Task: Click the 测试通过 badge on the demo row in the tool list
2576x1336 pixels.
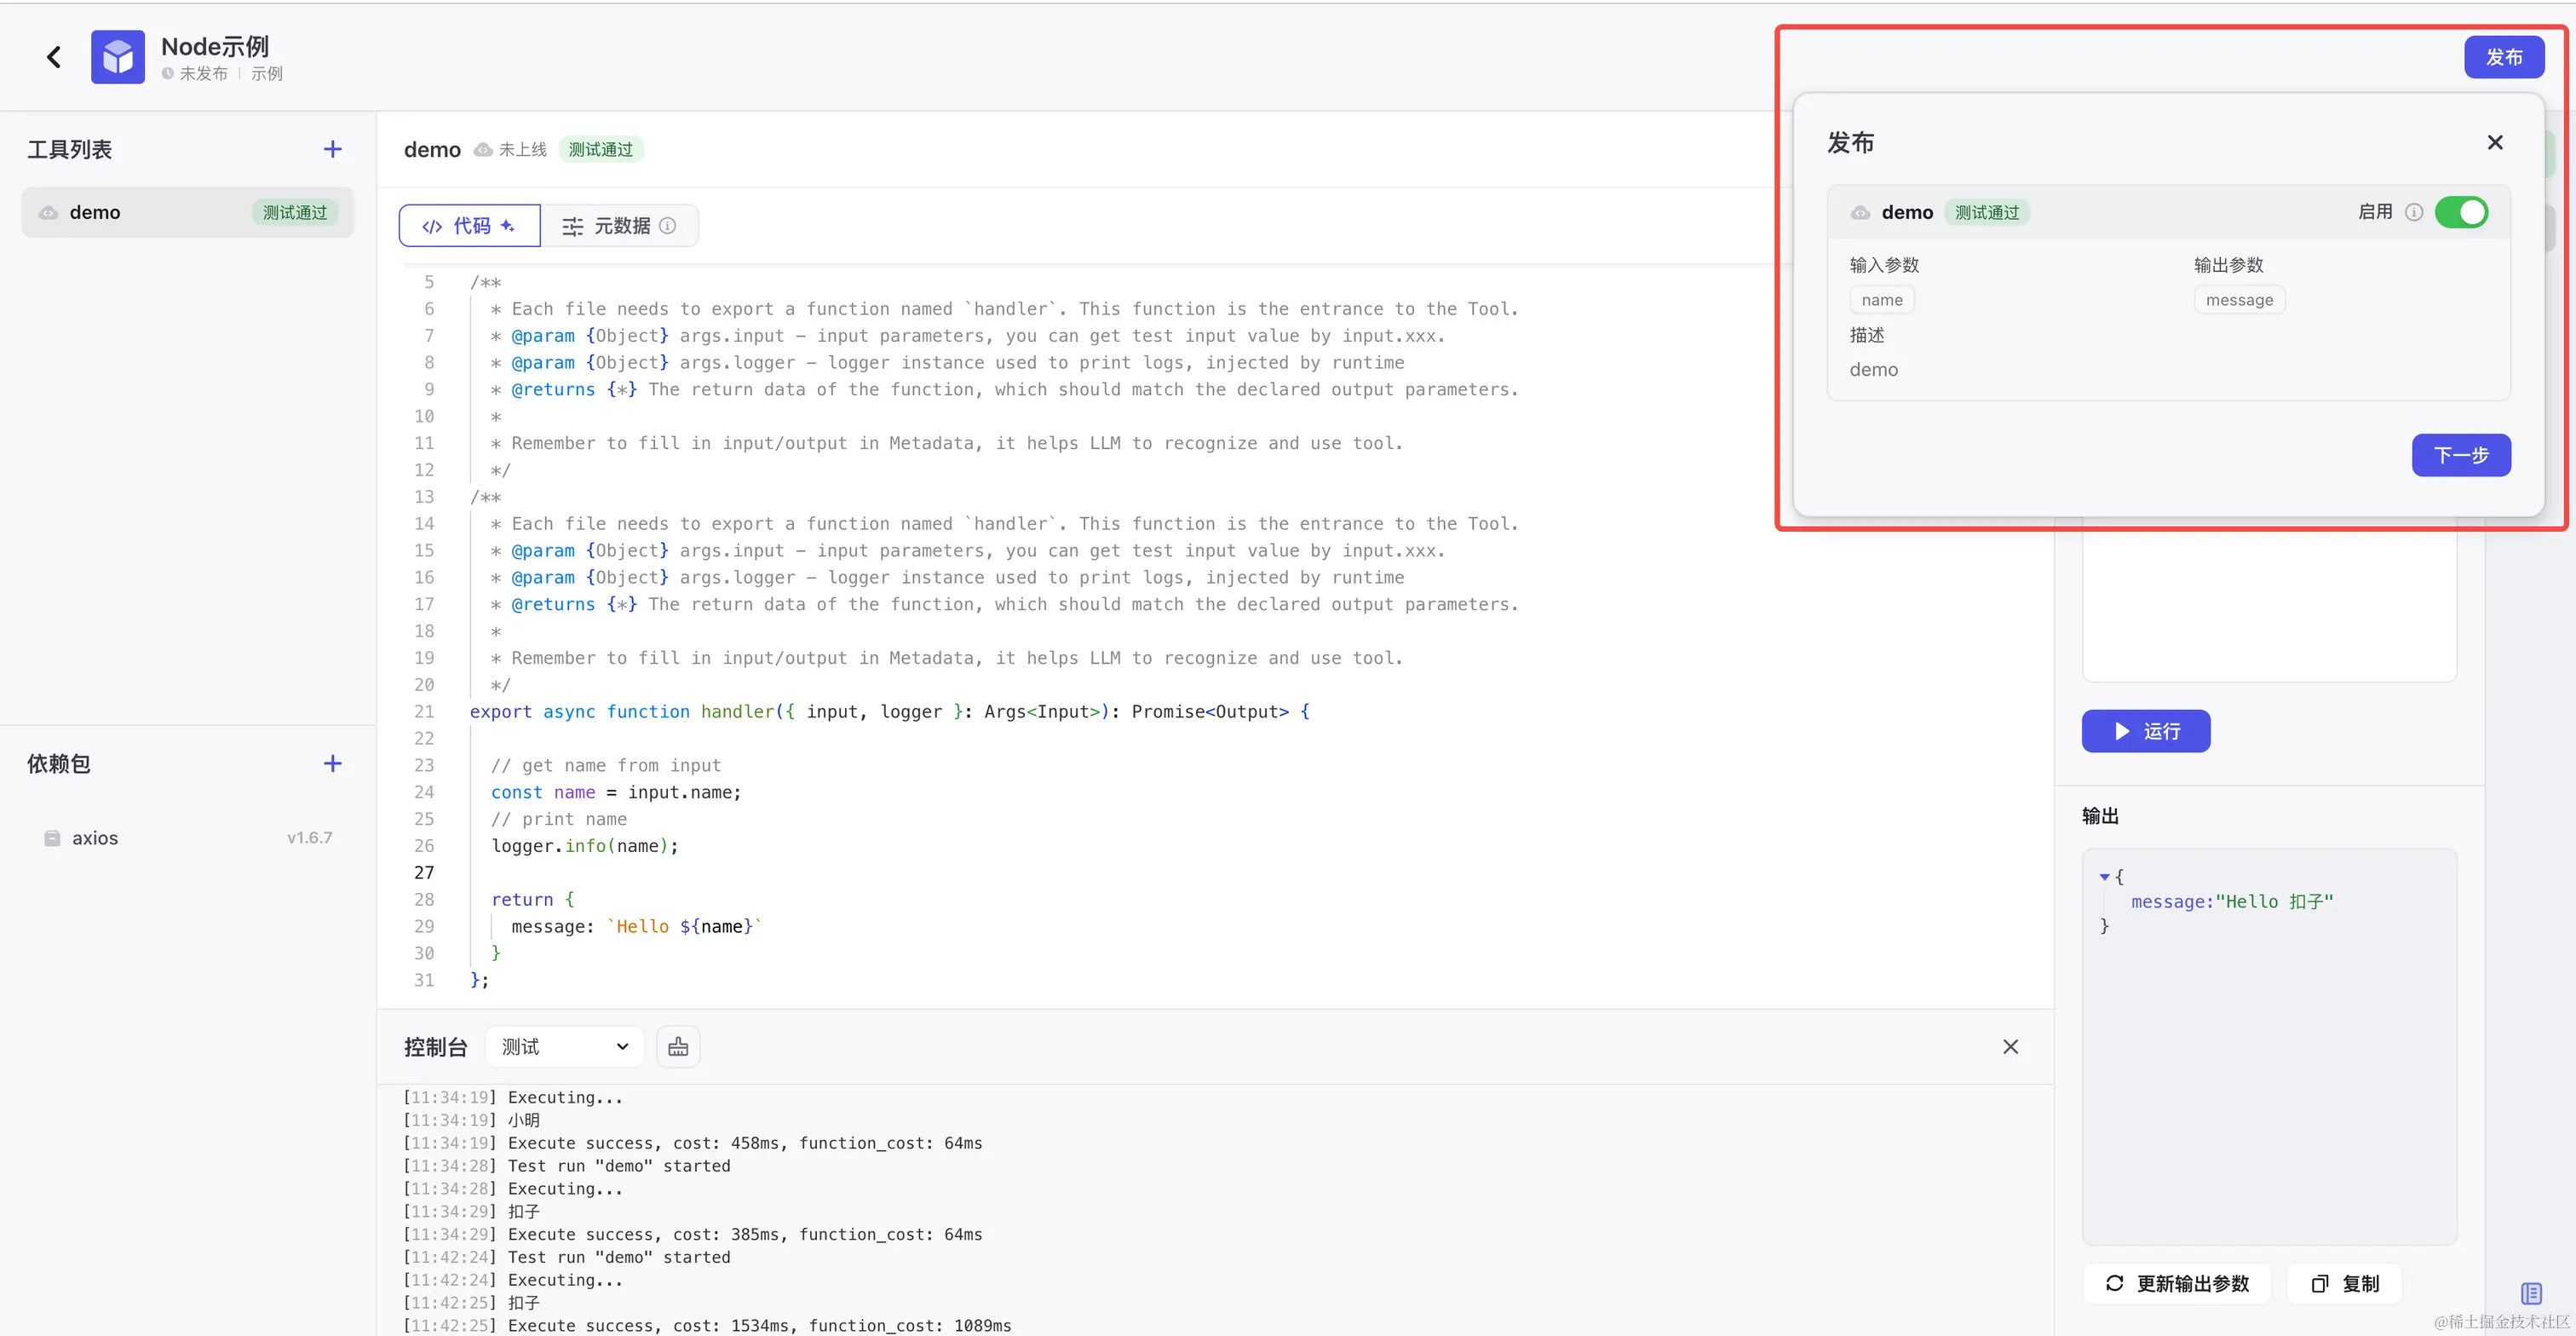Action: (295, 213)
